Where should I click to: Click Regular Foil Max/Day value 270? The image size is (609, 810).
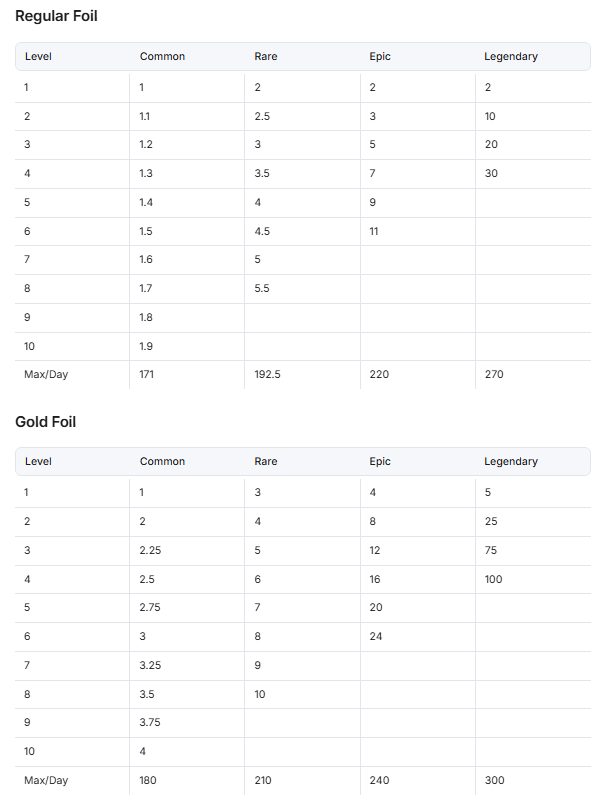[x=494, y=375]
